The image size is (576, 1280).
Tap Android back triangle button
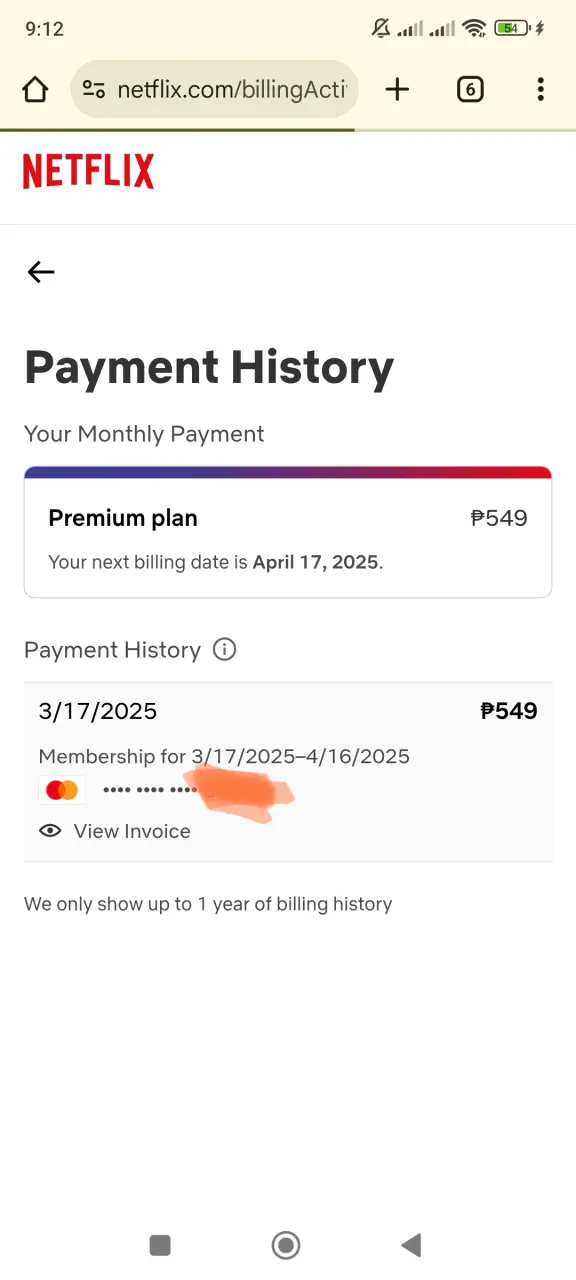point(411,1245)
